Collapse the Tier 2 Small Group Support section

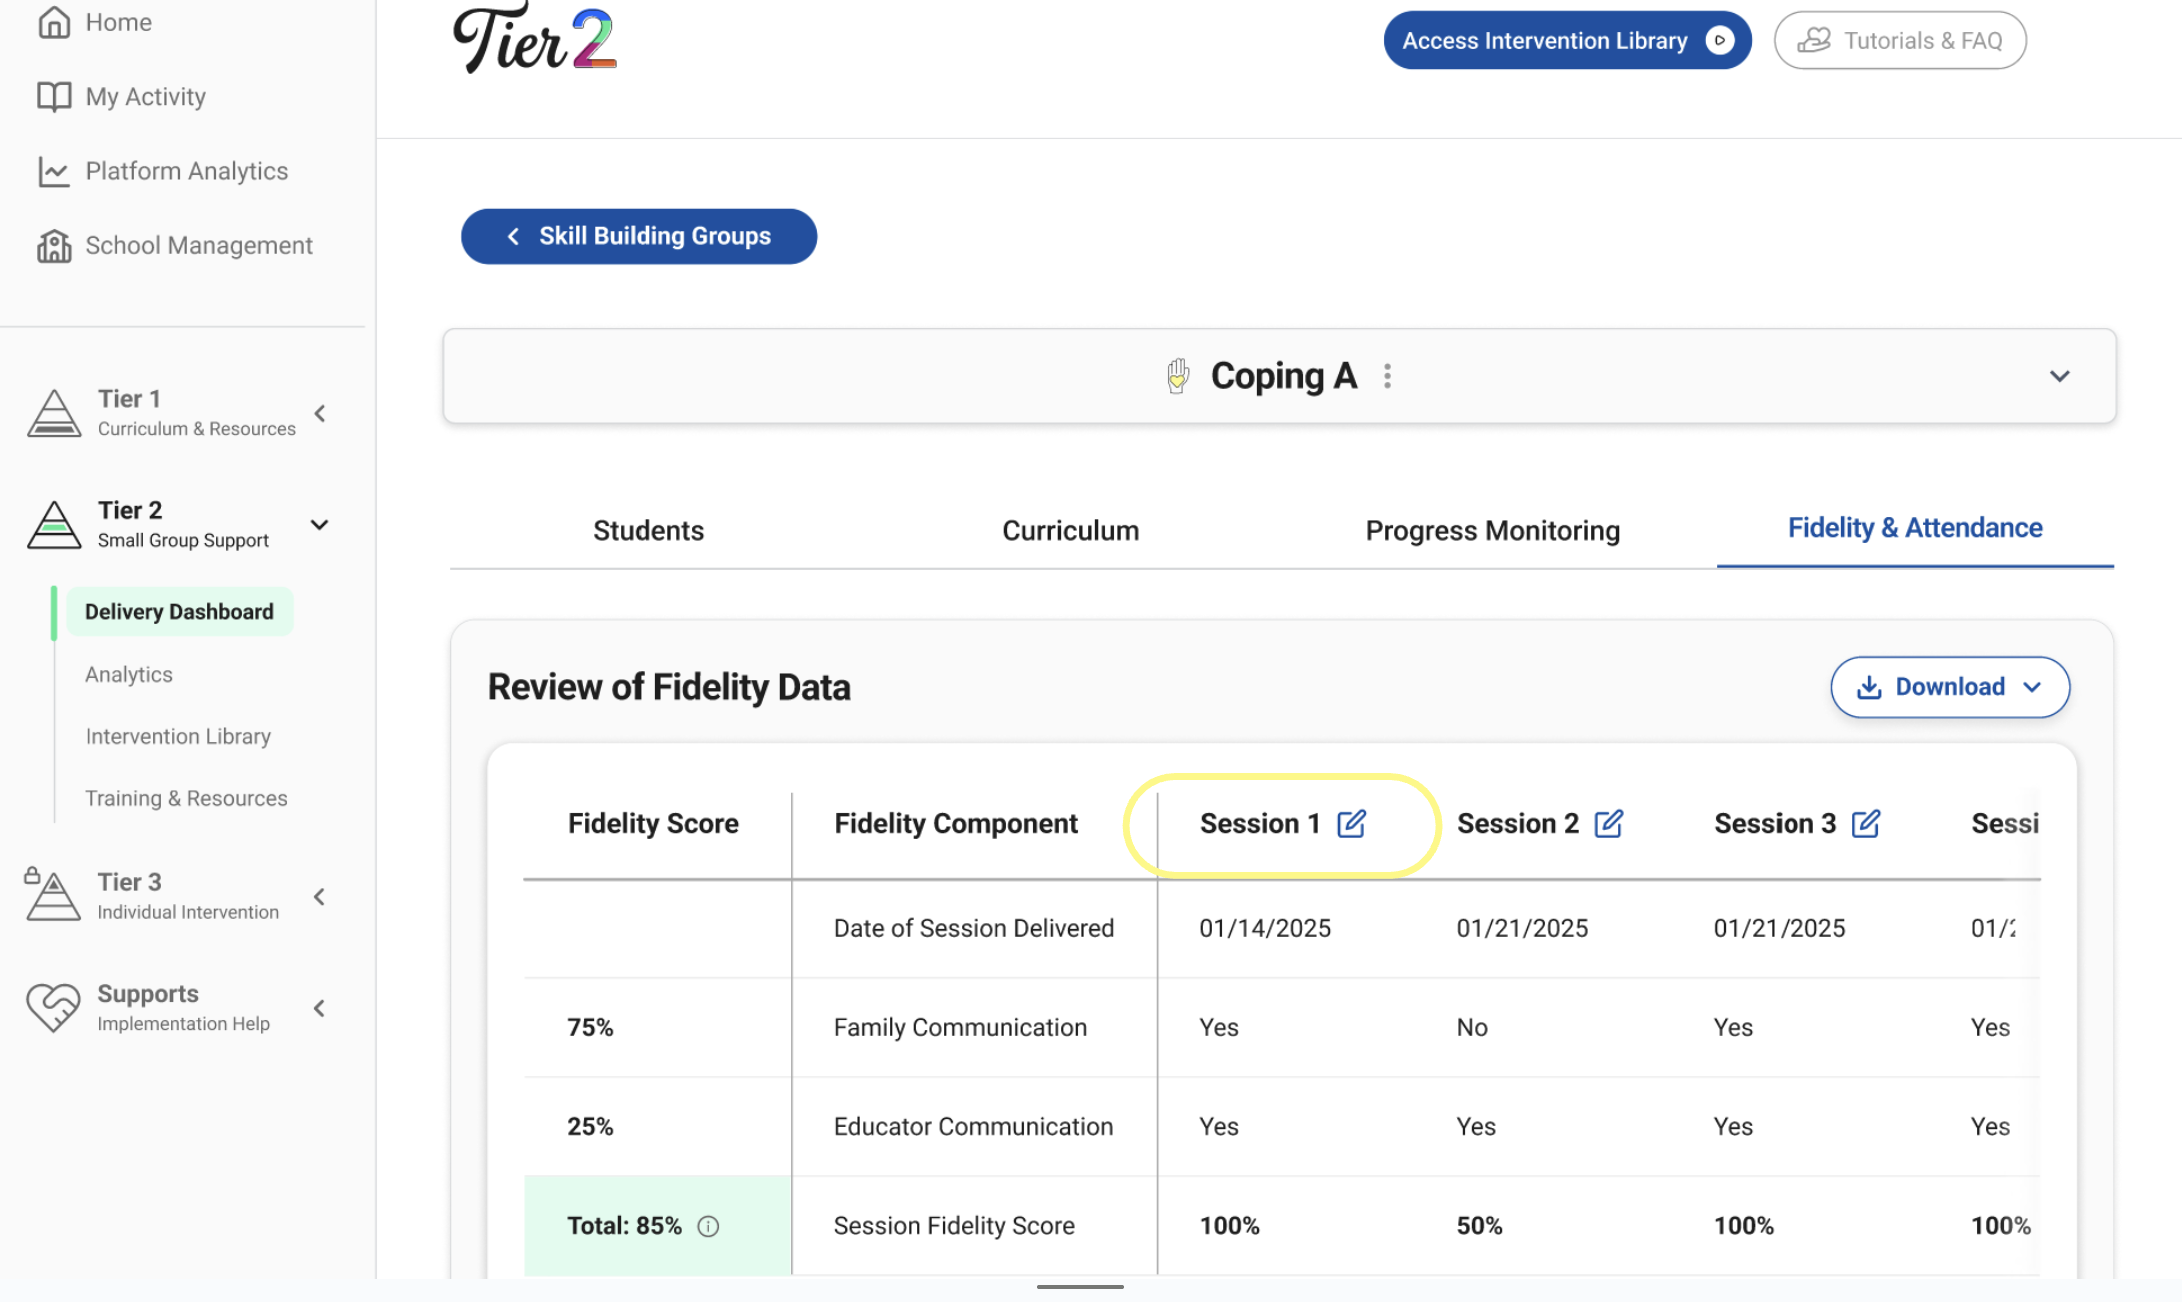coord(320,525)
